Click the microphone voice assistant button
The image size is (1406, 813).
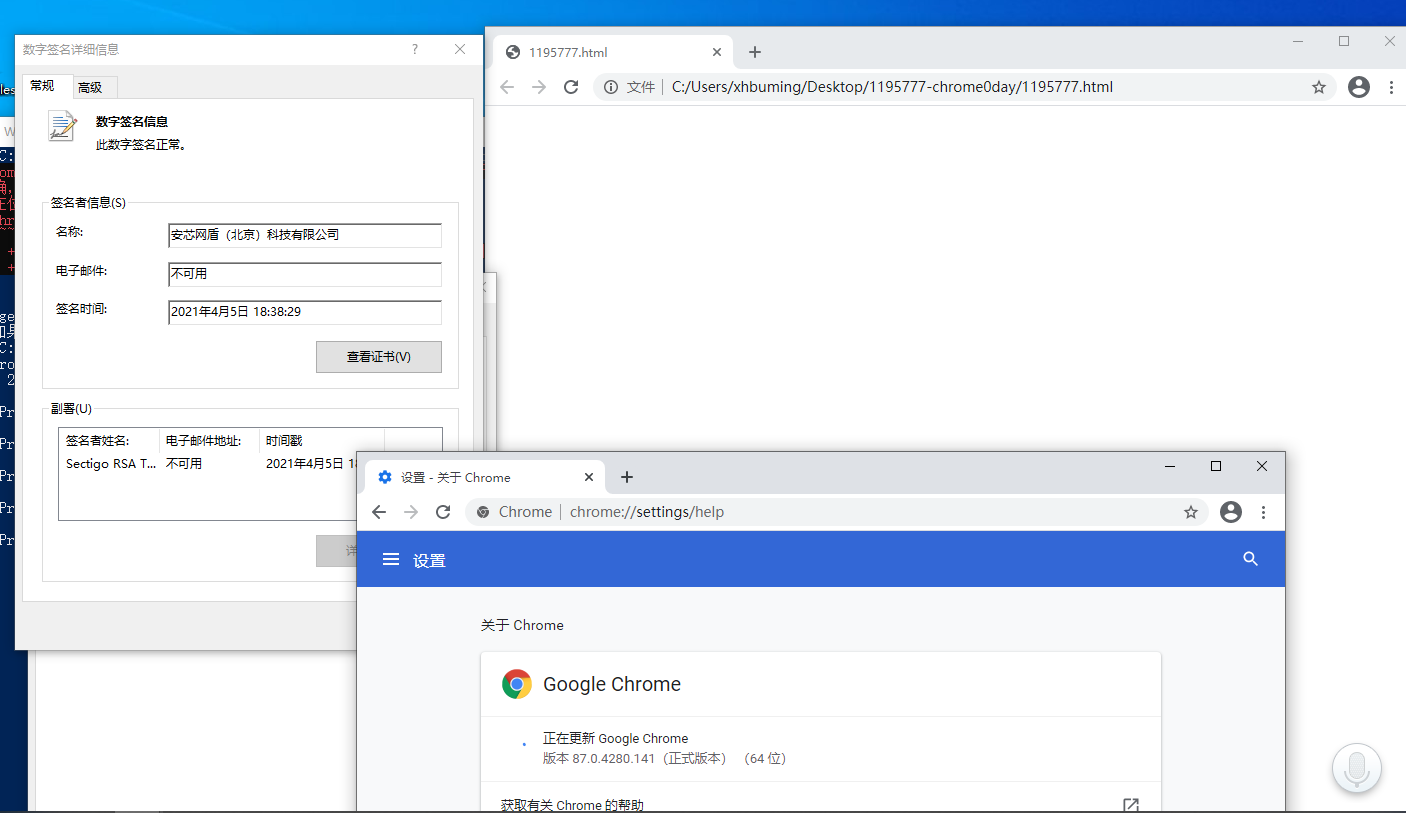coord(1357,768)
